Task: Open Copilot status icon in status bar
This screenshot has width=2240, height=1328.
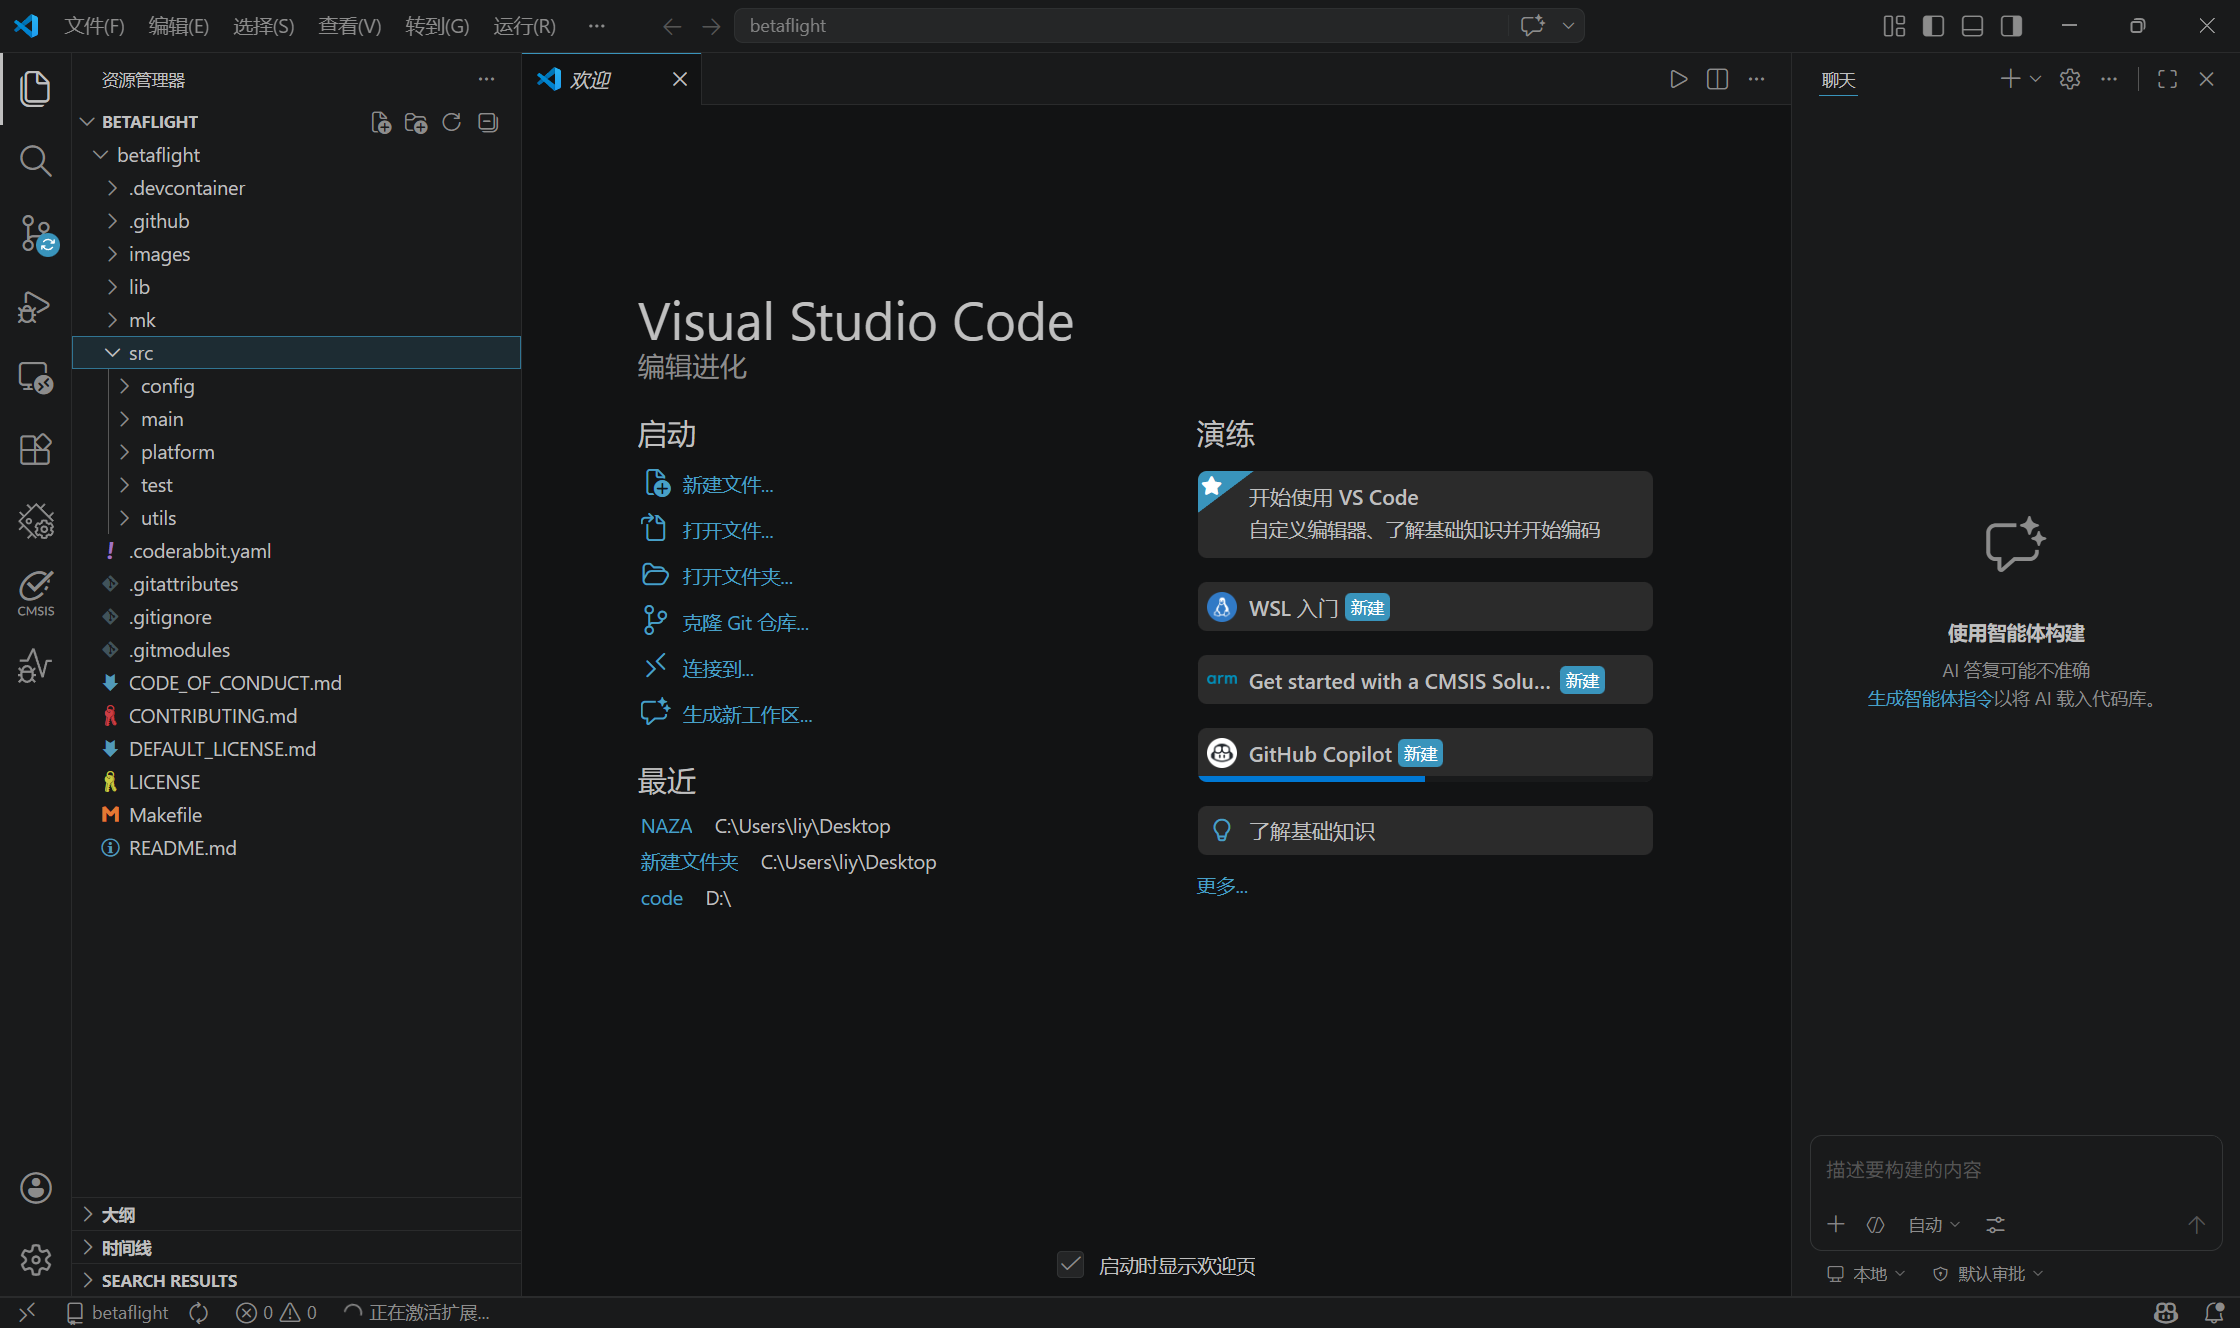Action: 2166,1312
